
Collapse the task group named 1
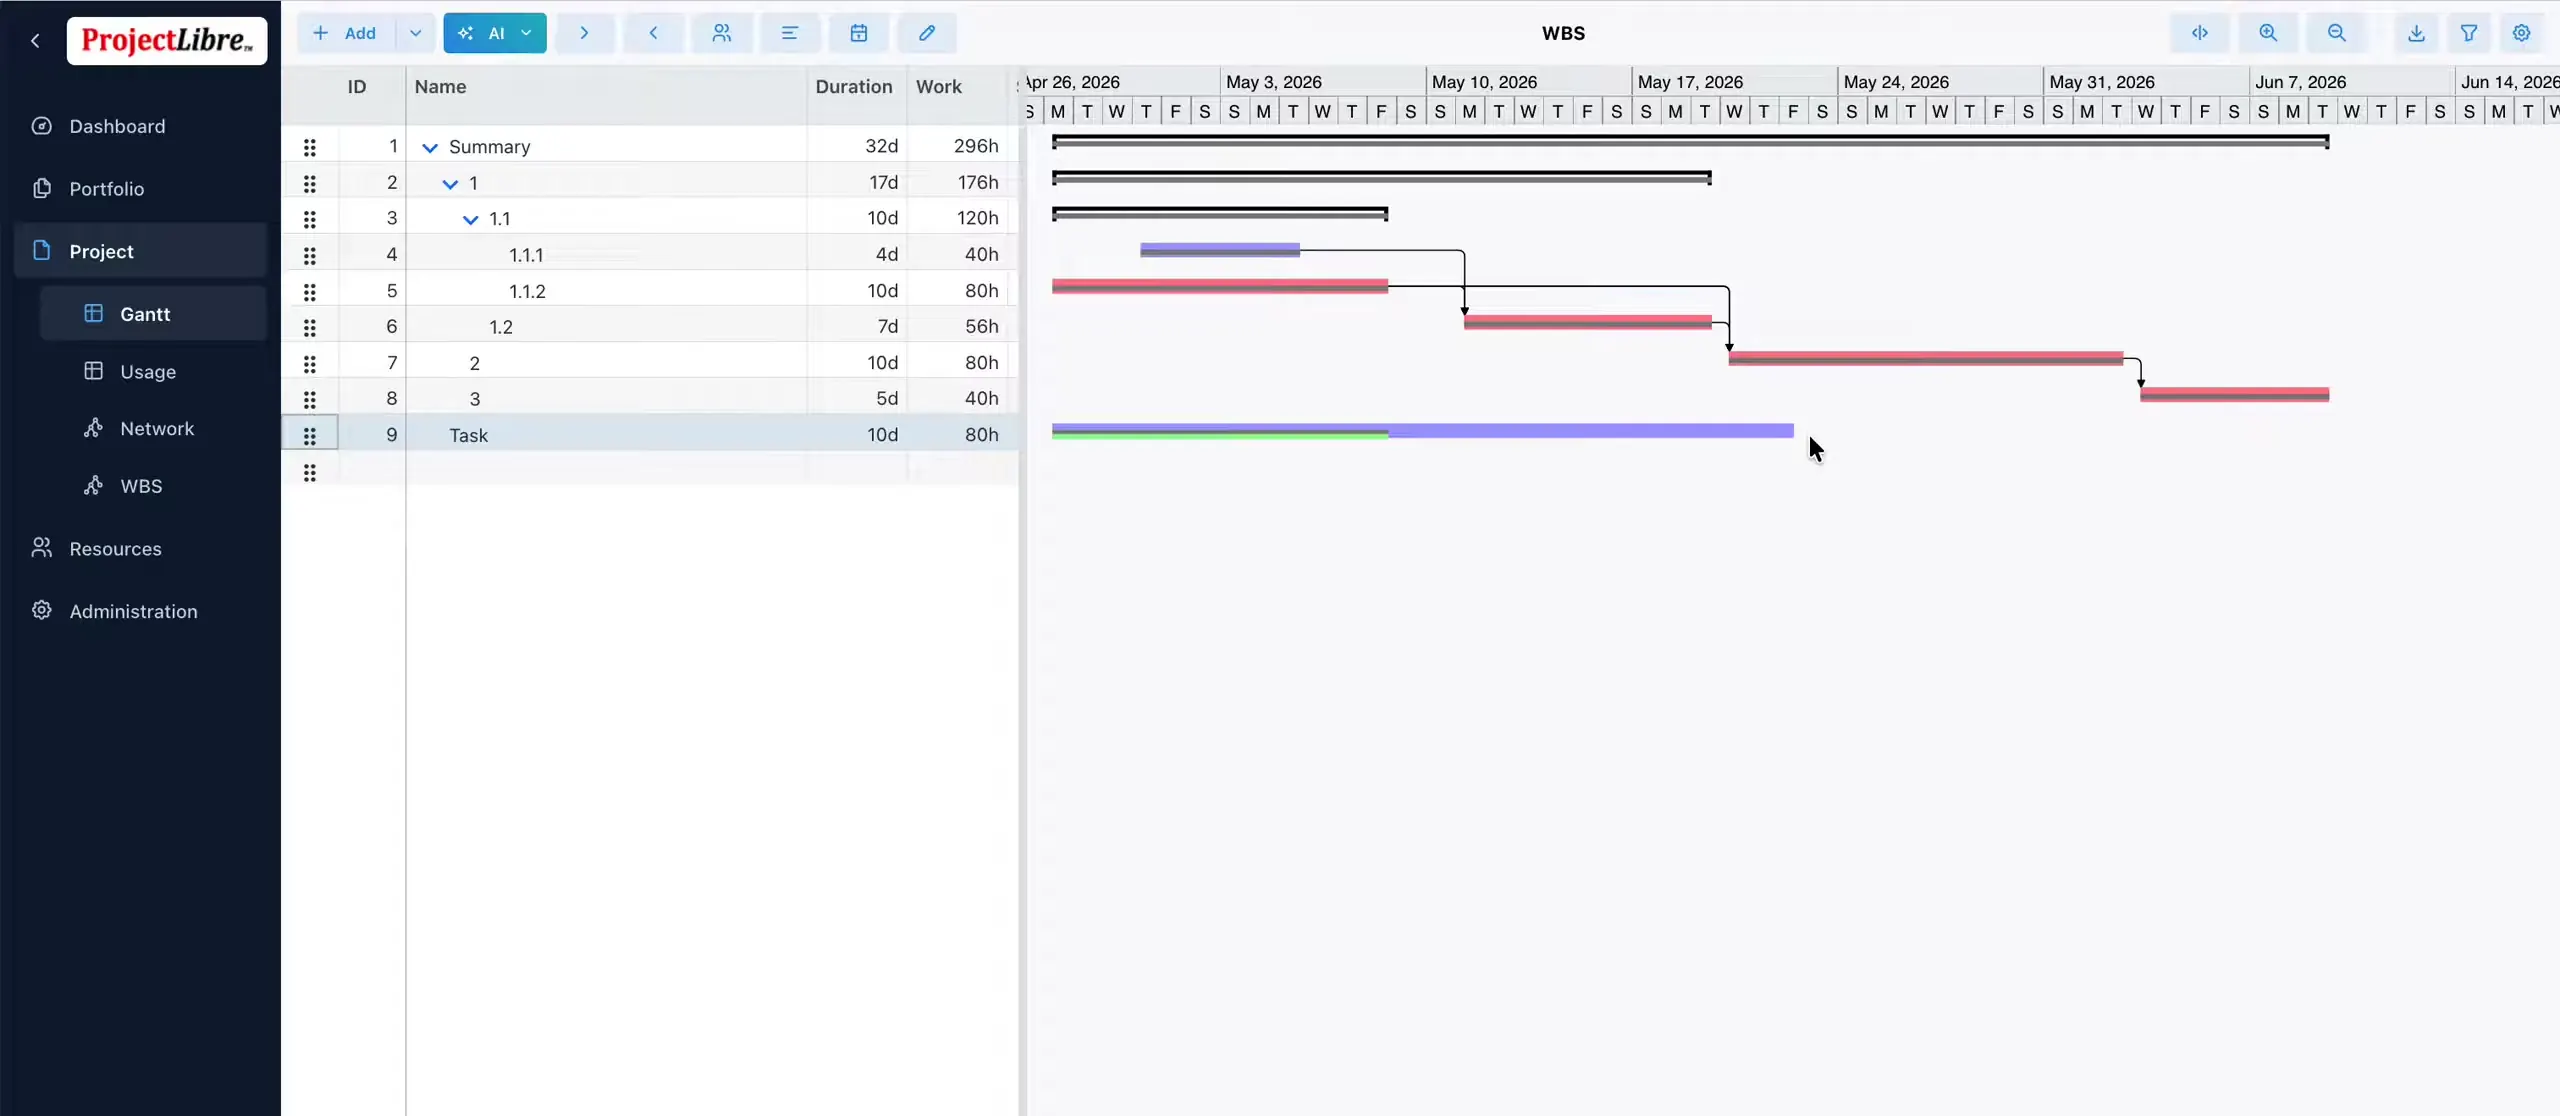(450, 183)
